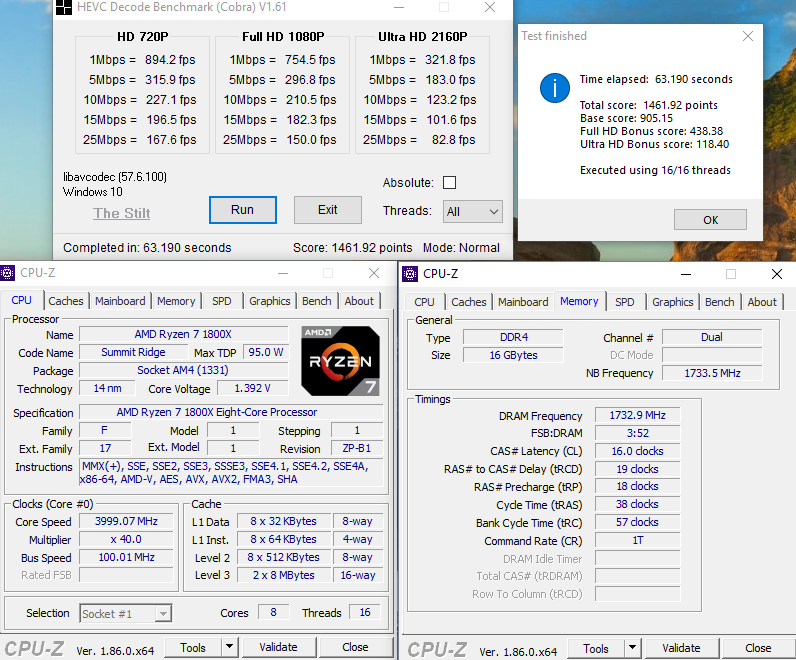
Task: Switch to SPD tab in right CPU-Z
Action: 625,302
